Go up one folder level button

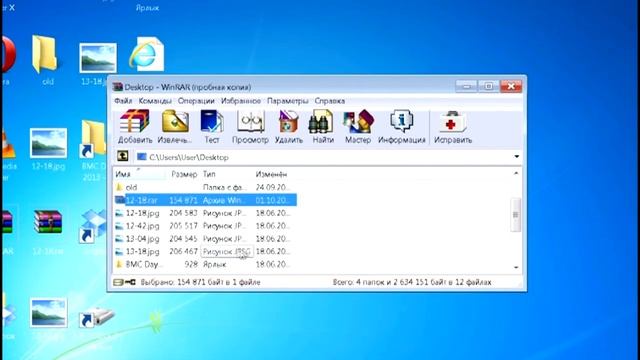[x=123, y=156]
